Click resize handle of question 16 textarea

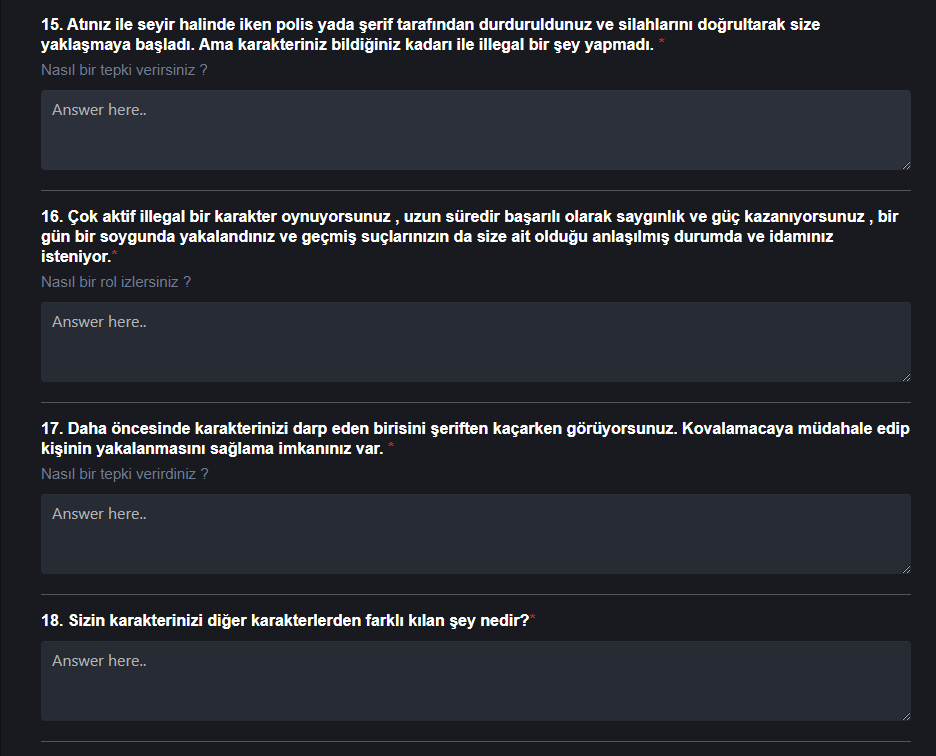point(906,377)
